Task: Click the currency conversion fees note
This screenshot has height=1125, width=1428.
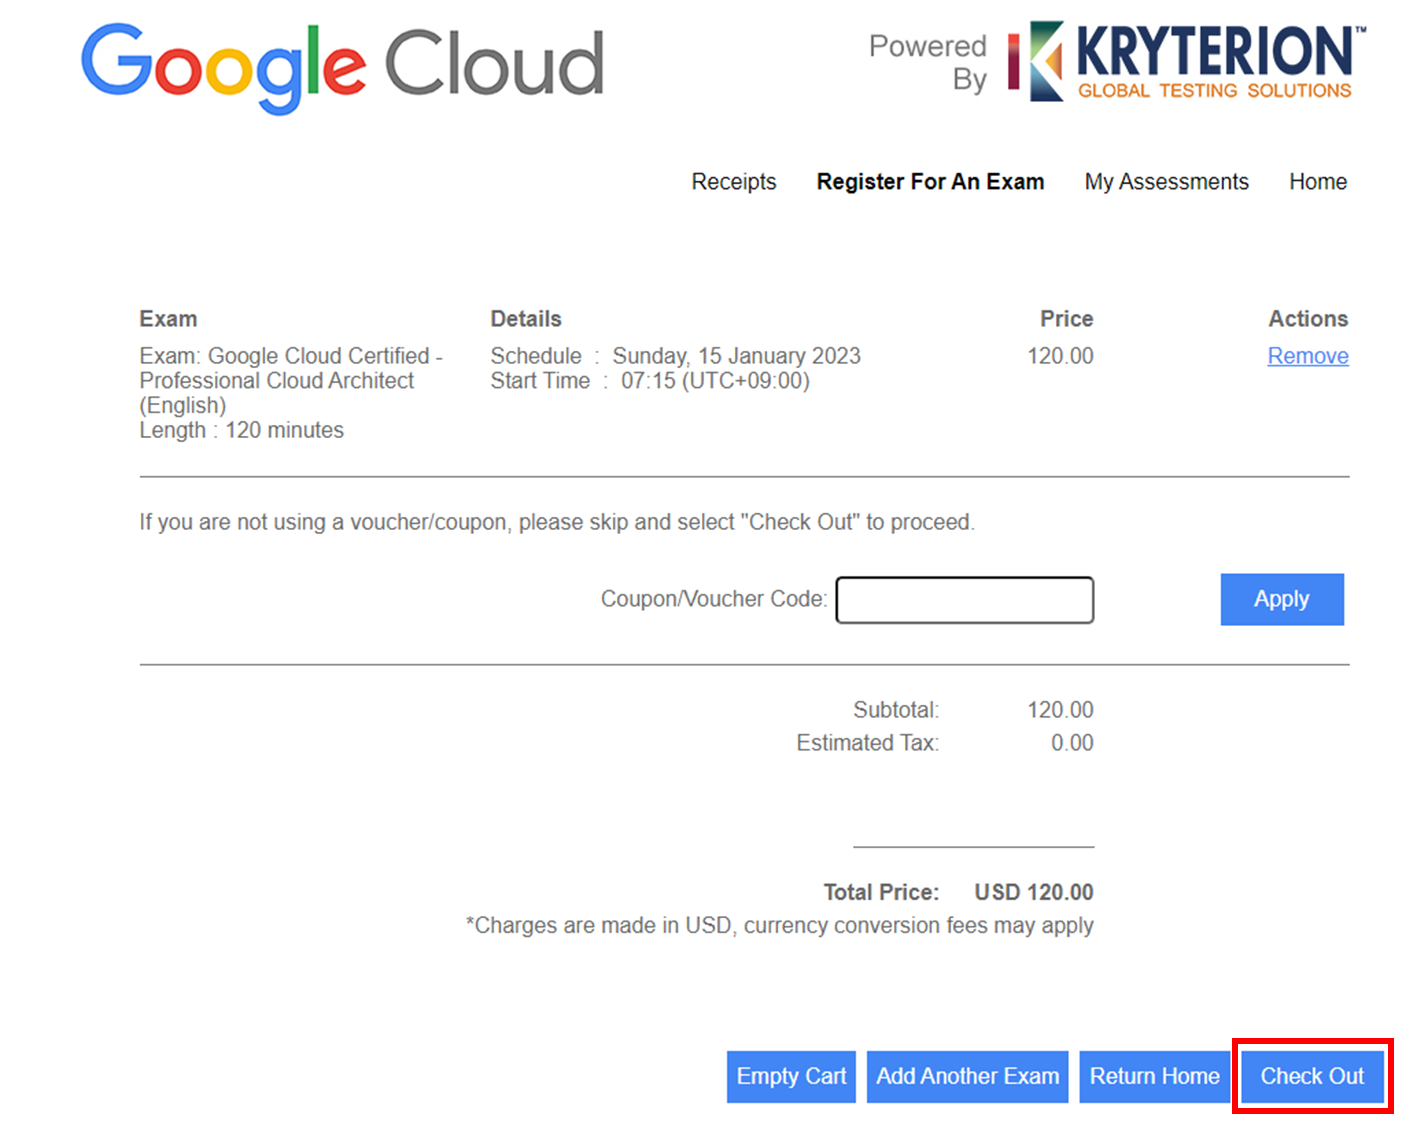Action: 779,926
